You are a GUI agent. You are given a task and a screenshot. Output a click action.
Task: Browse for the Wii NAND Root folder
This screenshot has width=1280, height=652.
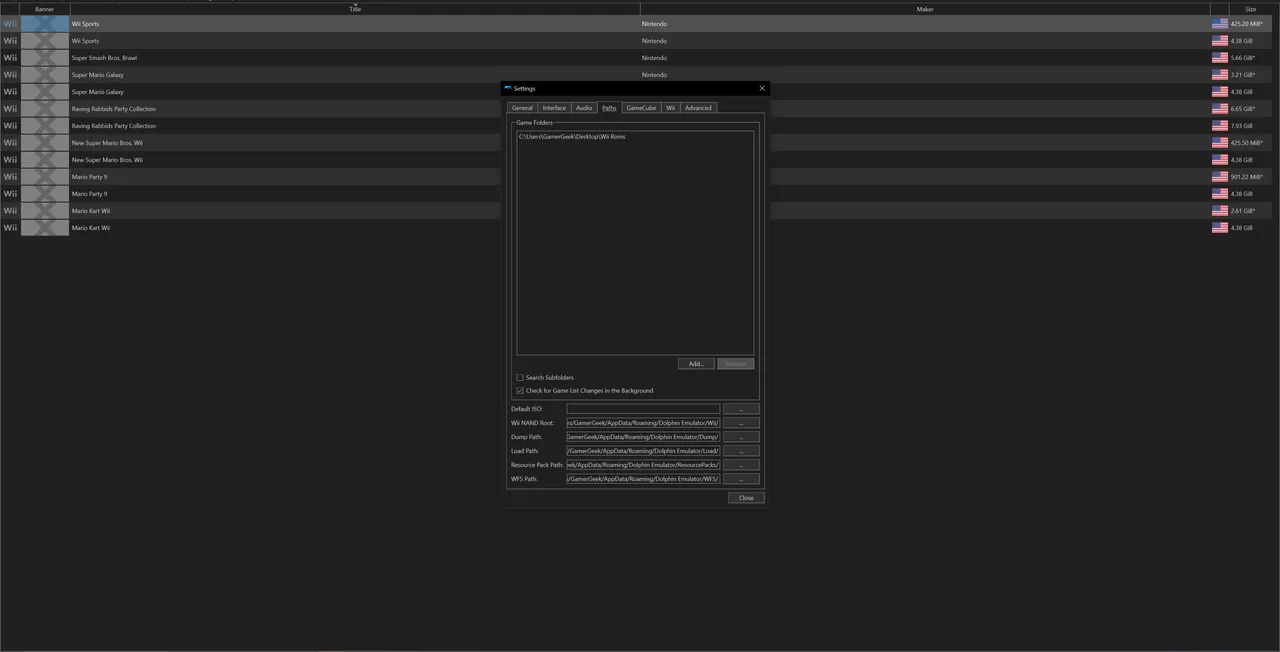[741, 423]
